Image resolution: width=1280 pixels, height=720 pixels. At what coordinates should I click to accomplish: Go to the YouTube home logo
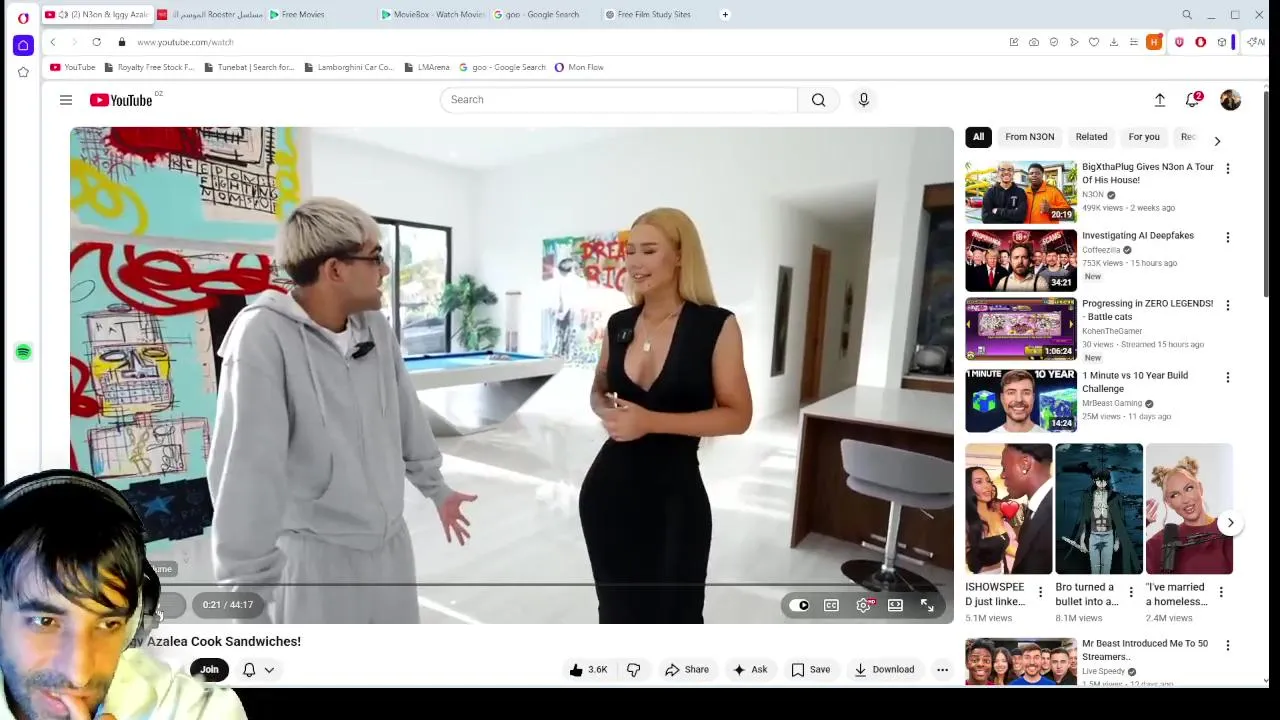(120, 100)
